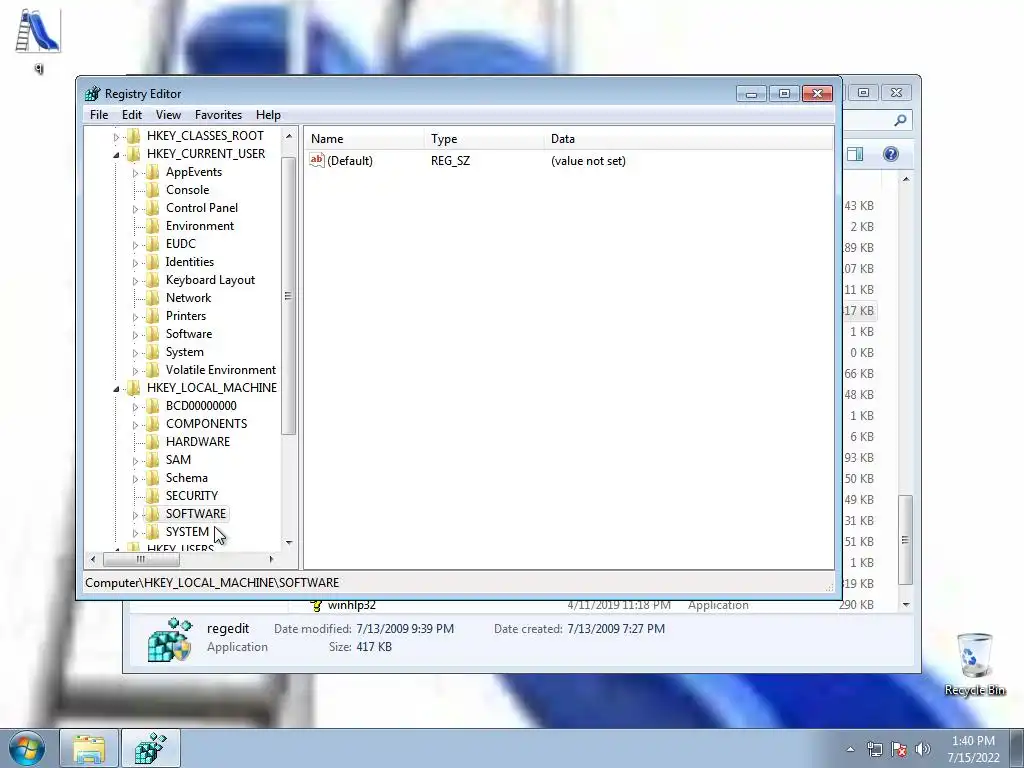Expand the HKEY_CLASSES_ROOT key
This screenshot has height=768, width=1024.
tap(116, 136)
